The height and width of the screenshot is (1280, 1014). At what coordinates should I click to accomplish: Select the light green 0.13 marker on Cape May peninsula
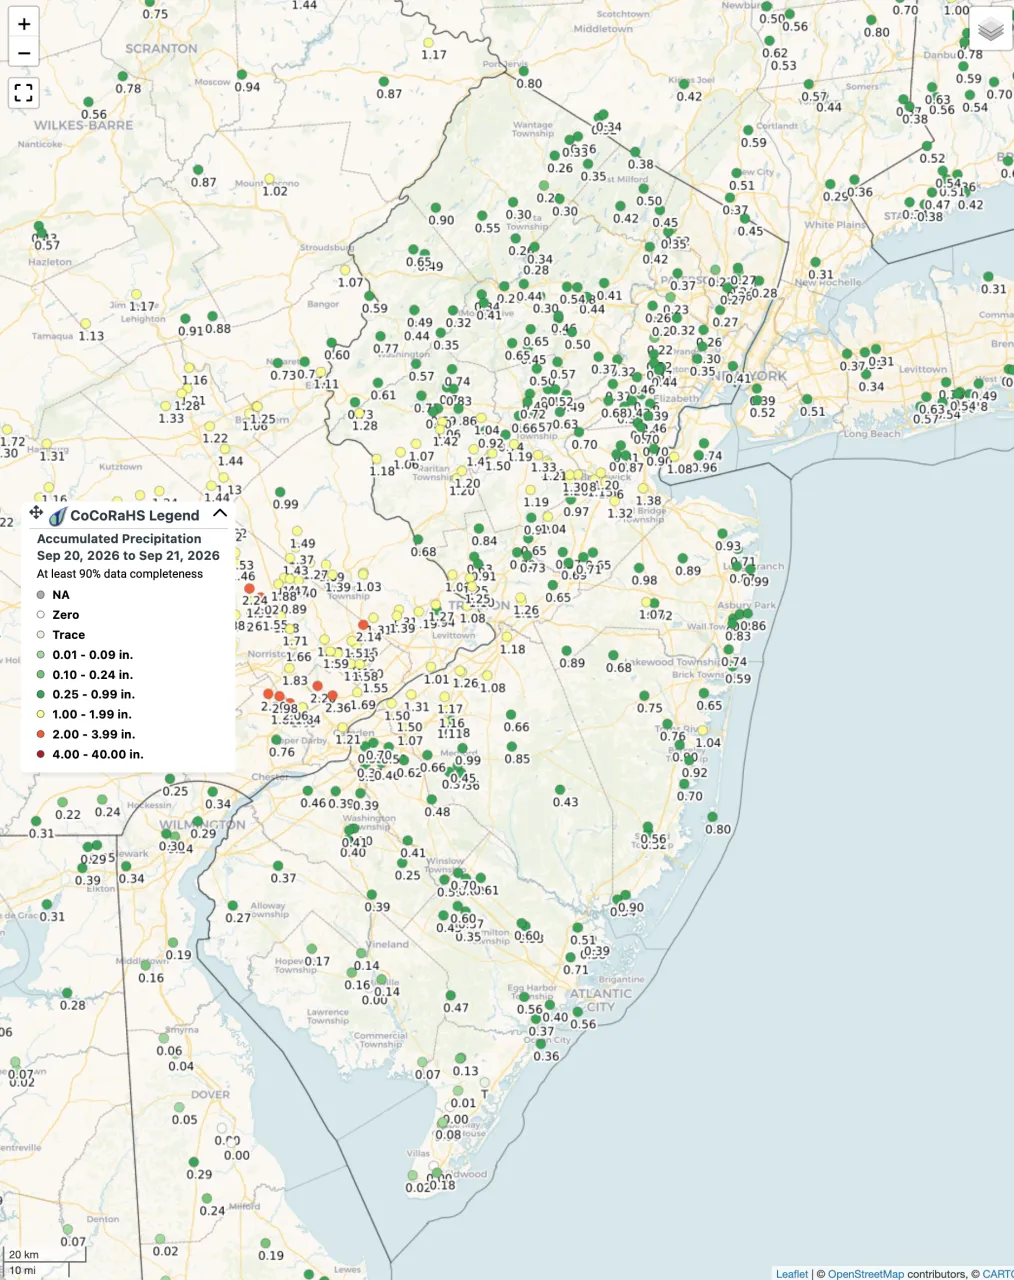click(x=460, y=1058)
